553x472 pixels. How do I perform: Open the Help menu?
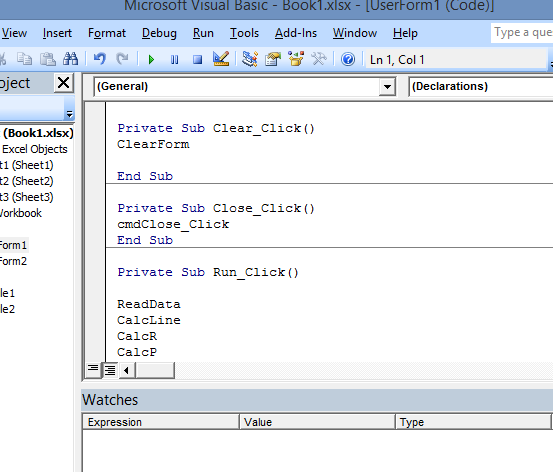coord(405,33)
